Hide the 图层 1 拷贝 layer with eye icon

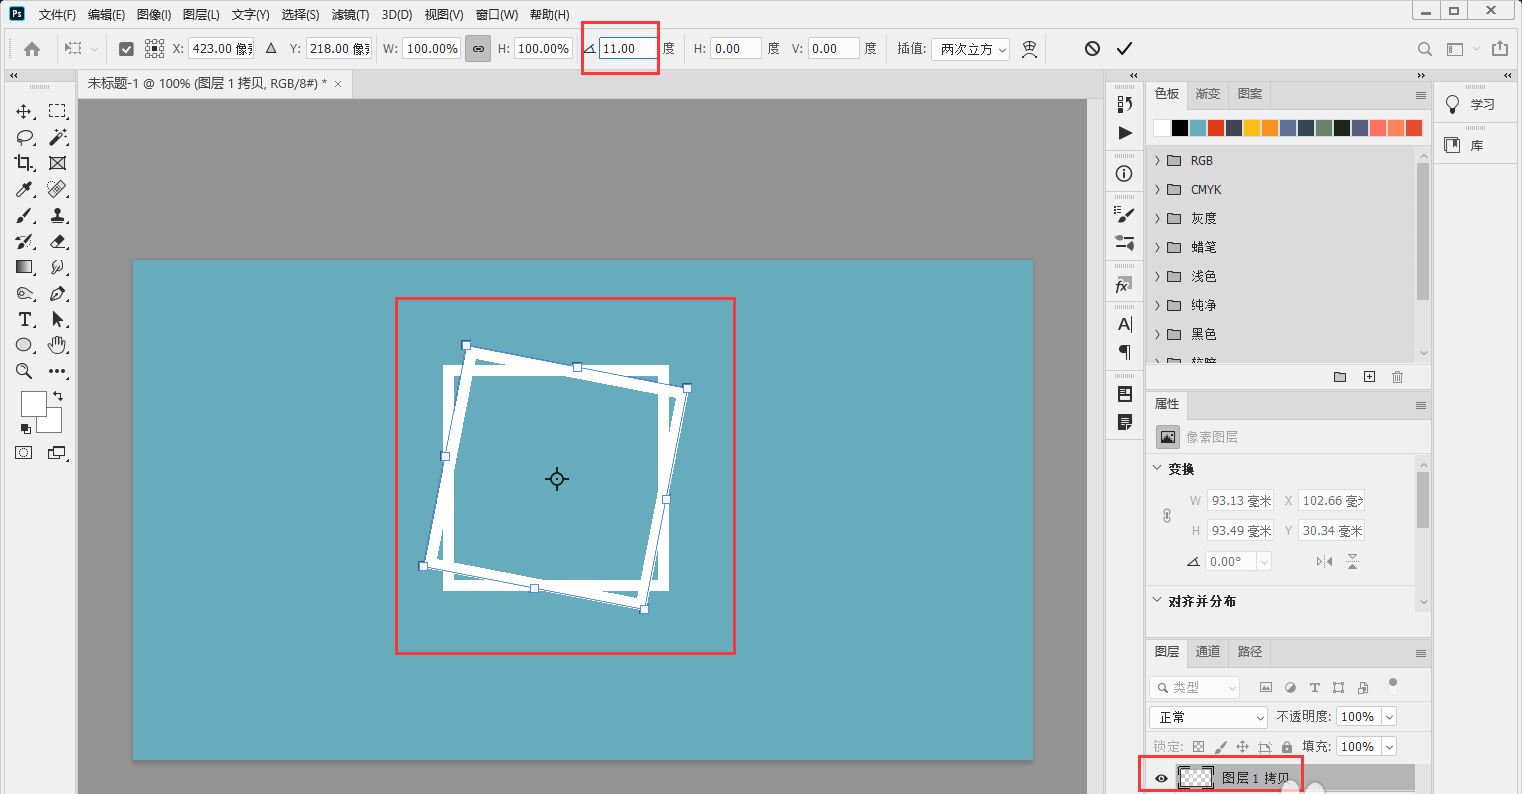[x=1161, y=778]
